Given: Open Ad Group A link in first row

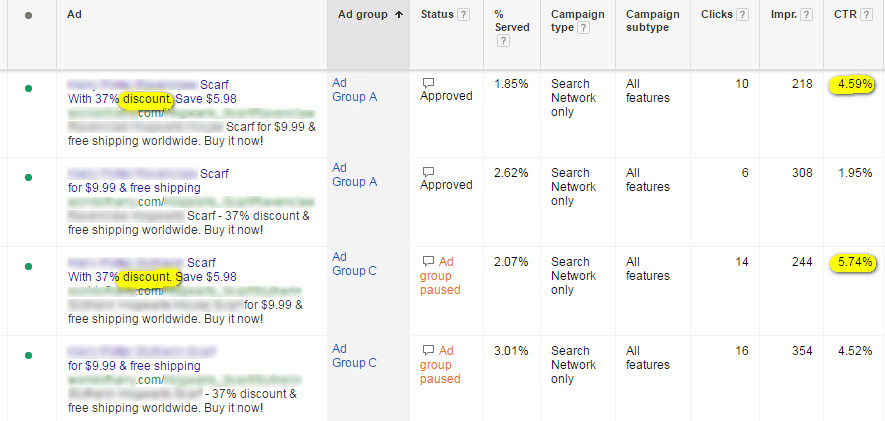Looking at the screenshot, I should click(354, 90).
